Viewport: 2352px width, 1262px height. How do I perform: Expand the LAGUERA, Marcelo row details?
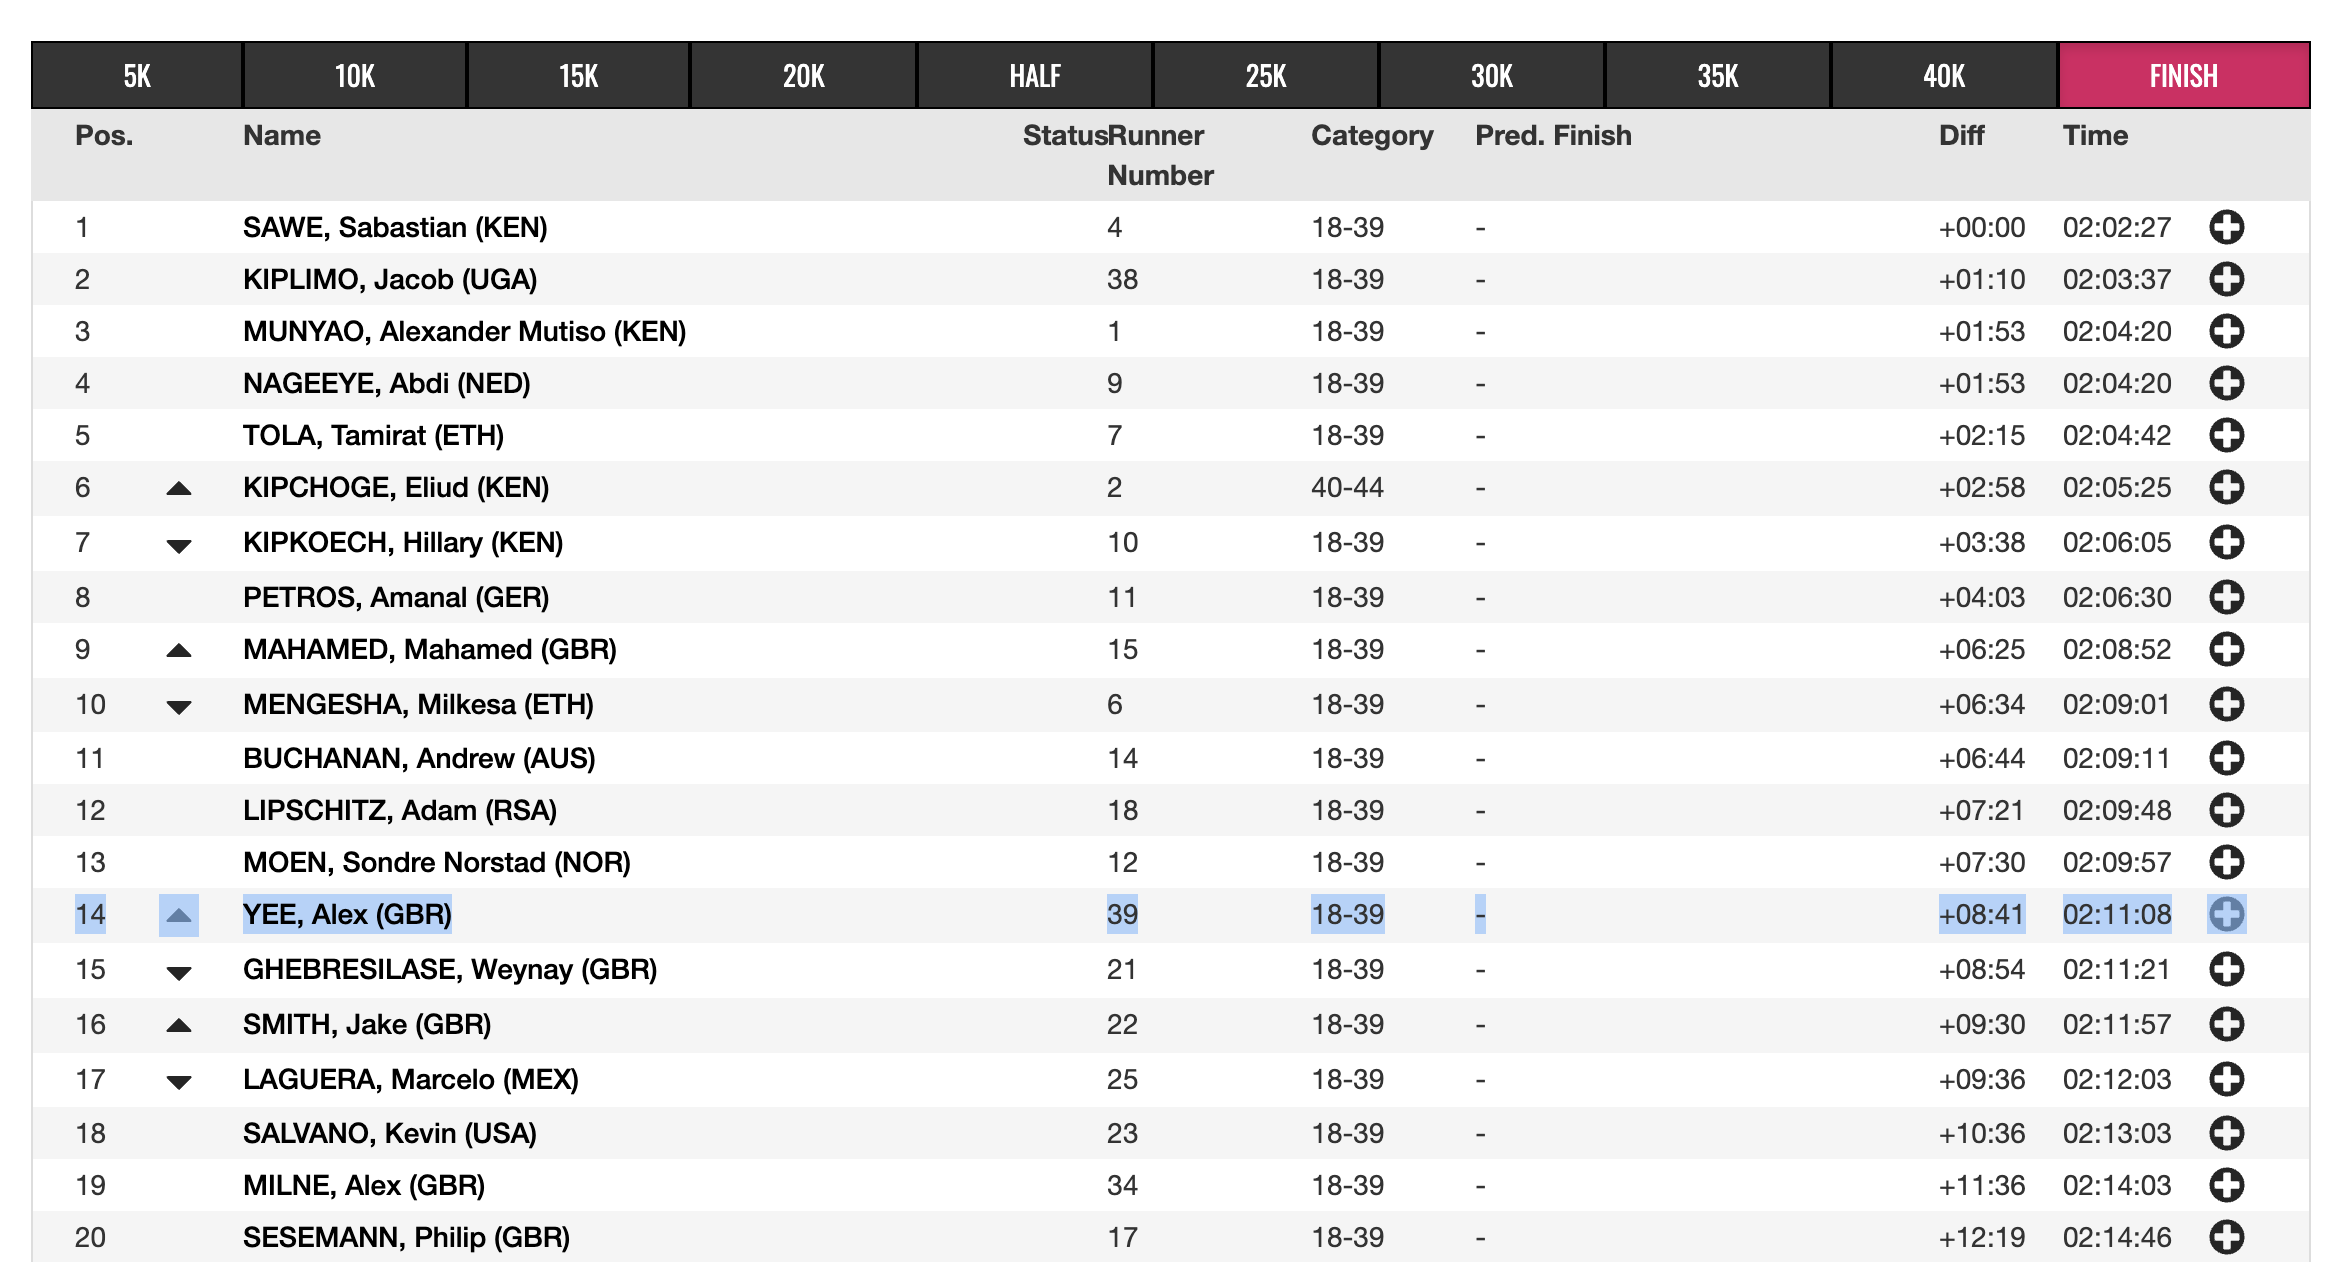point(2226,1079)
